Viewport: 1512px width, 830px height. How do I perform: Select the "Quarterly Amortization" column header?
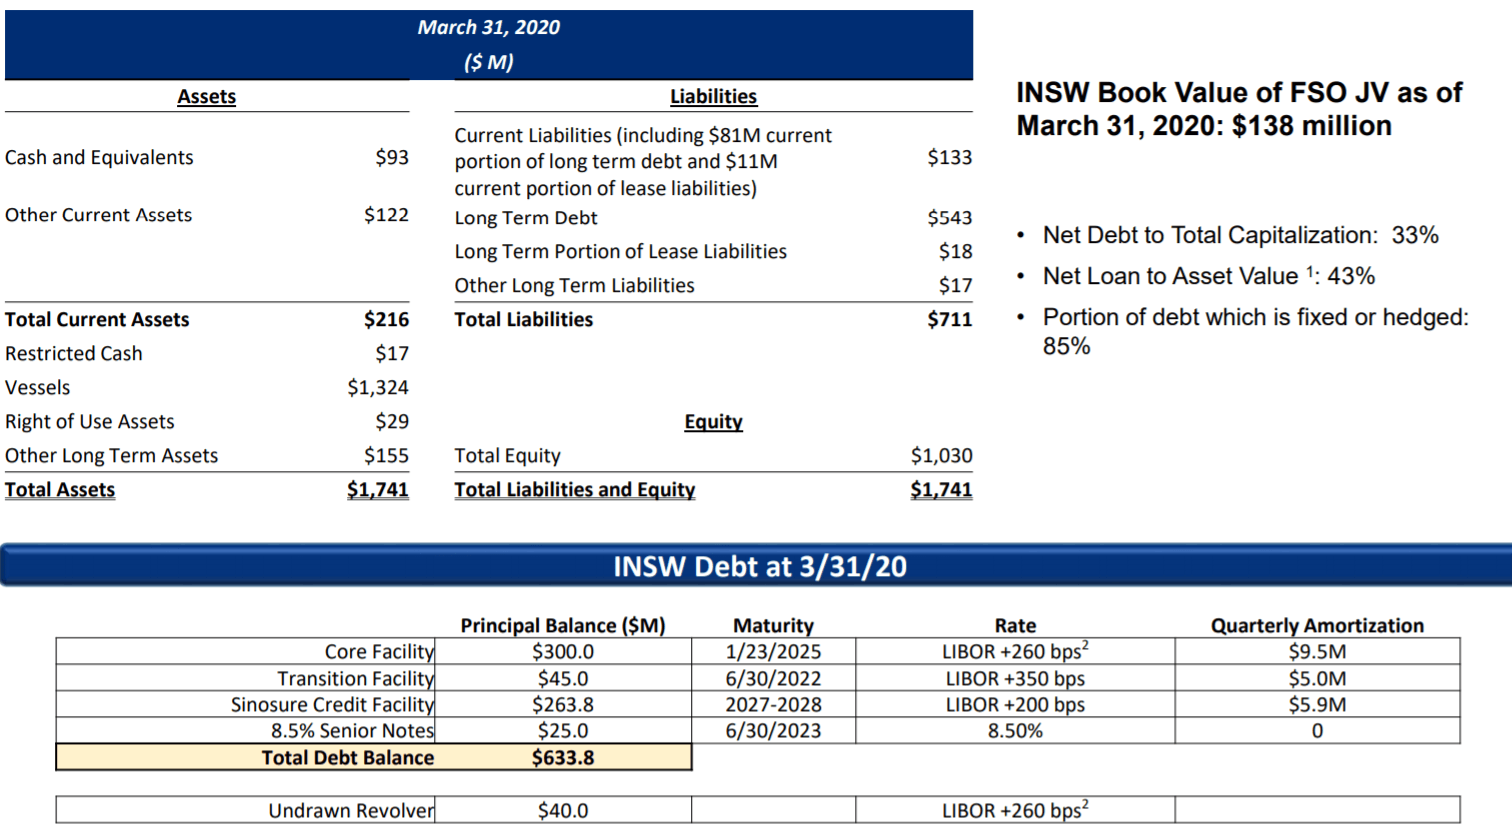click(x=1317, y=625)
